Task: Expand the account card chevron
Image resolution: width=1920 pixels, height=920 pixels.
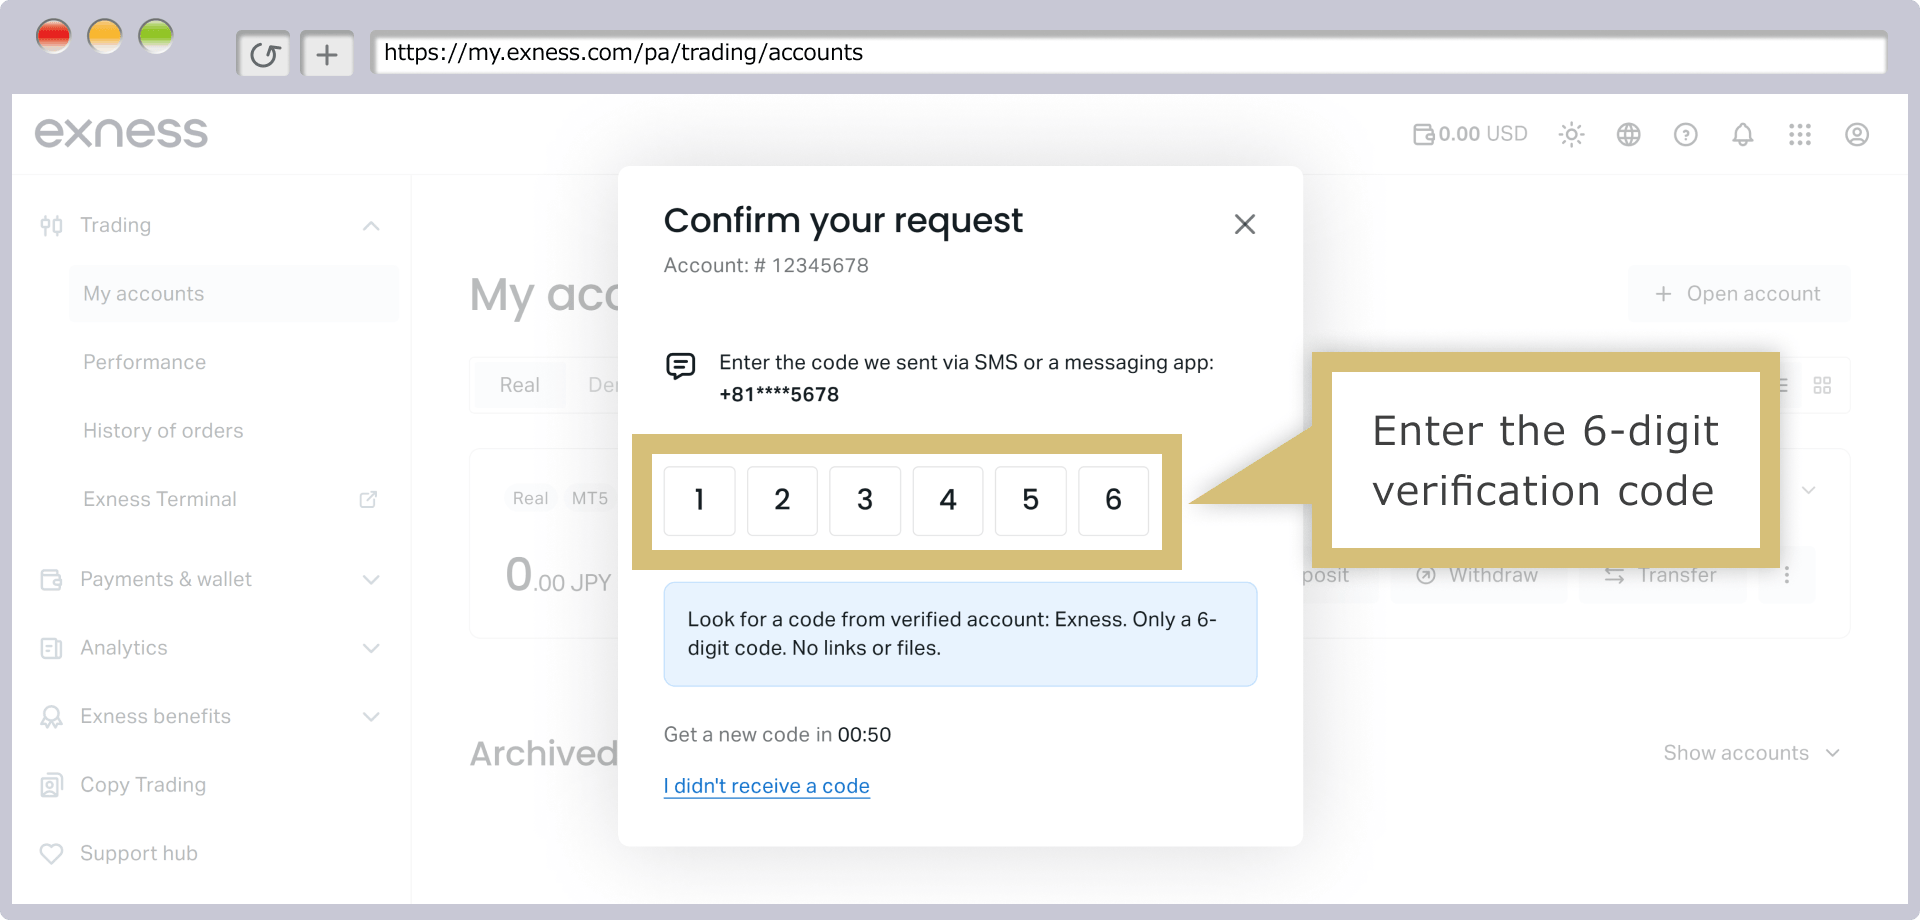Action: (1808, 491)
